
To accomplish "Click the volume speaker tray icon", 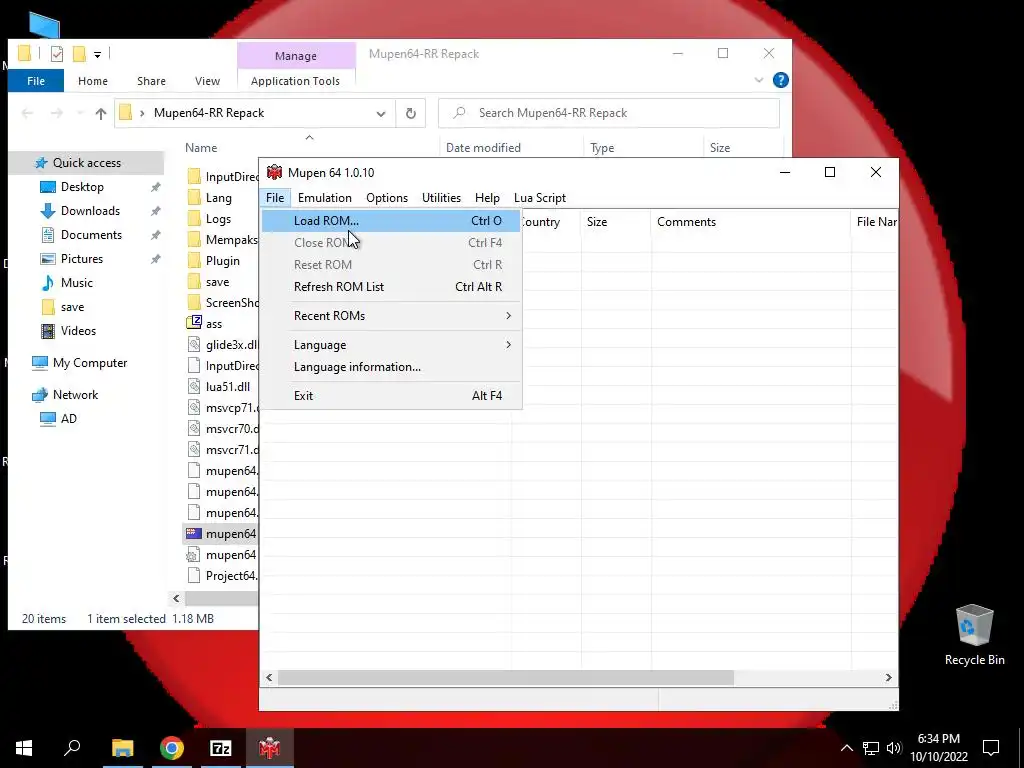I will [893, 748].
